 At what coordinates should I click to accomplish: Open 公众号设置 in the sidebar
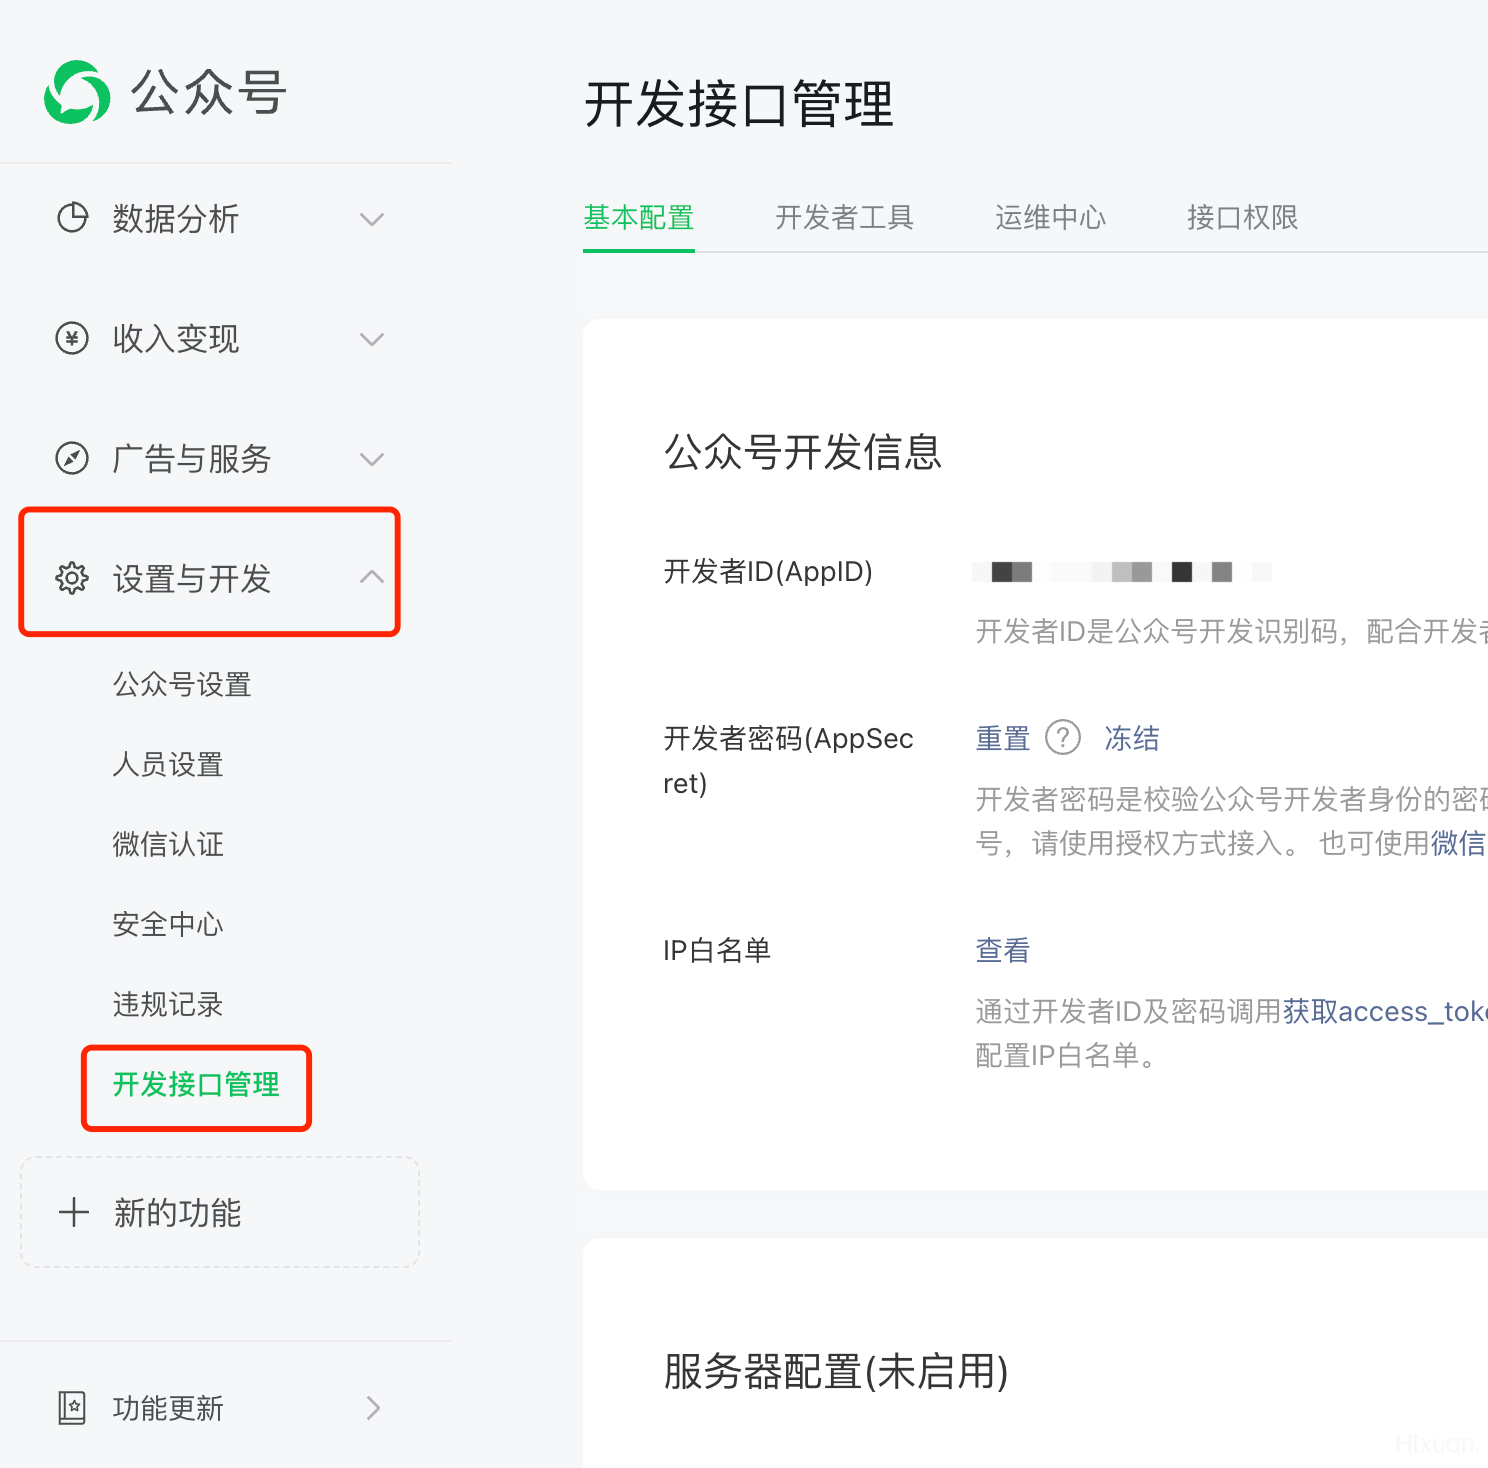[x=182, y=685]
